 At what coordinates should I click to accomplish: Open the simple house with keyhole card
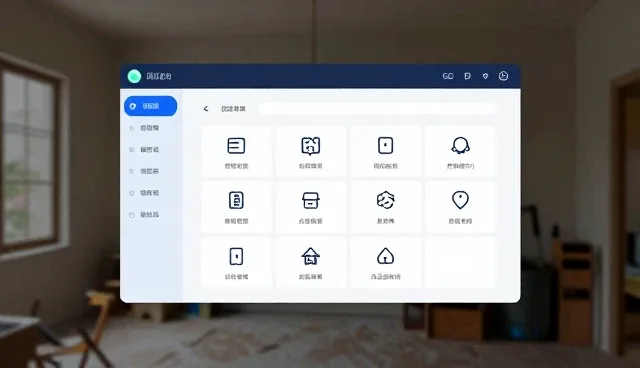click(386, 262)
